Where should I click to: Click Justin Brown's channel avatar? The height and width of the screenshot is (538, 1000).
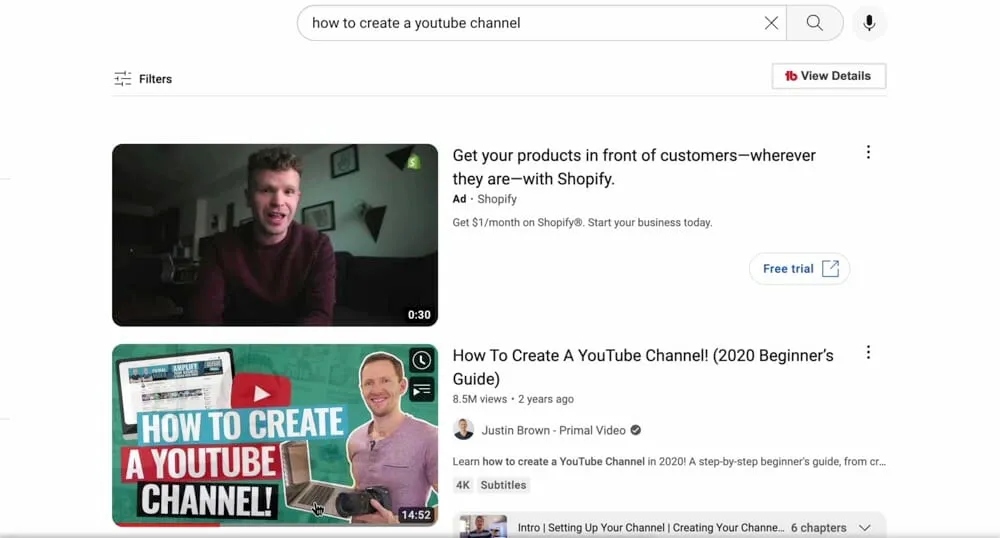(464, 430)
